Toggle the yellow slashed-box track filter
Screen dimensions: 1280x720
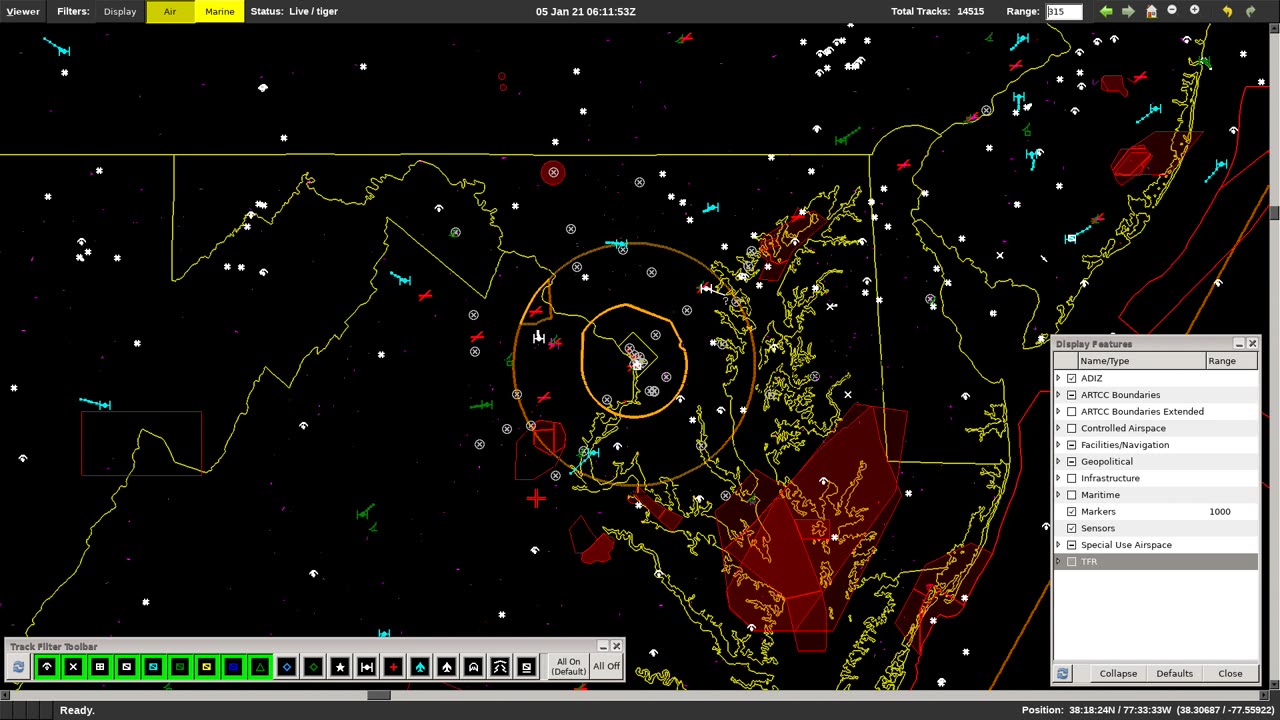pos(206,667)
